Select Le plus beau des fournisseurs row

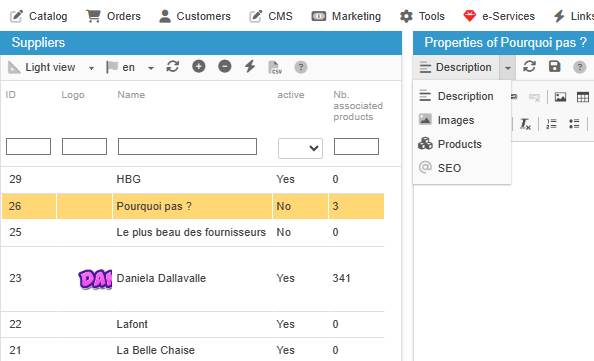coord(193,232)
